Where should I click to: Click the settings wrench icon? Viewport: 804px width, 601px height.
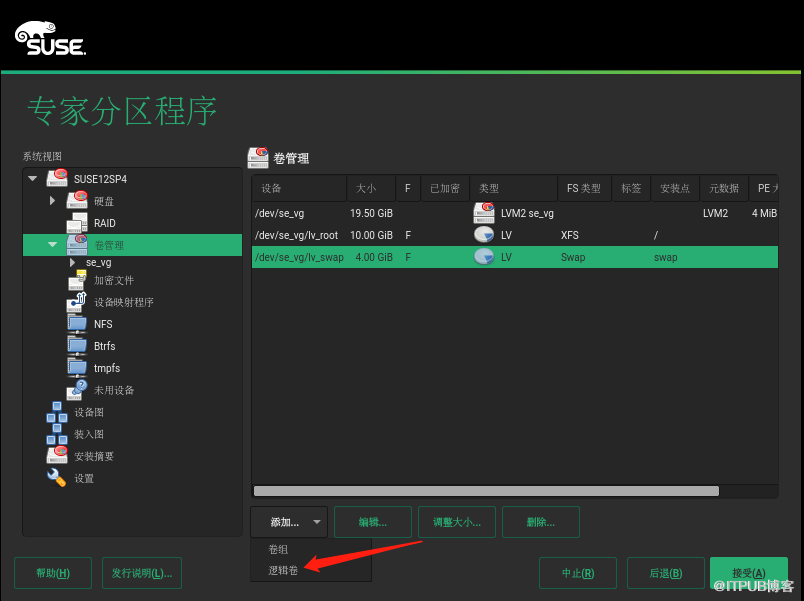tap(56, 477)
